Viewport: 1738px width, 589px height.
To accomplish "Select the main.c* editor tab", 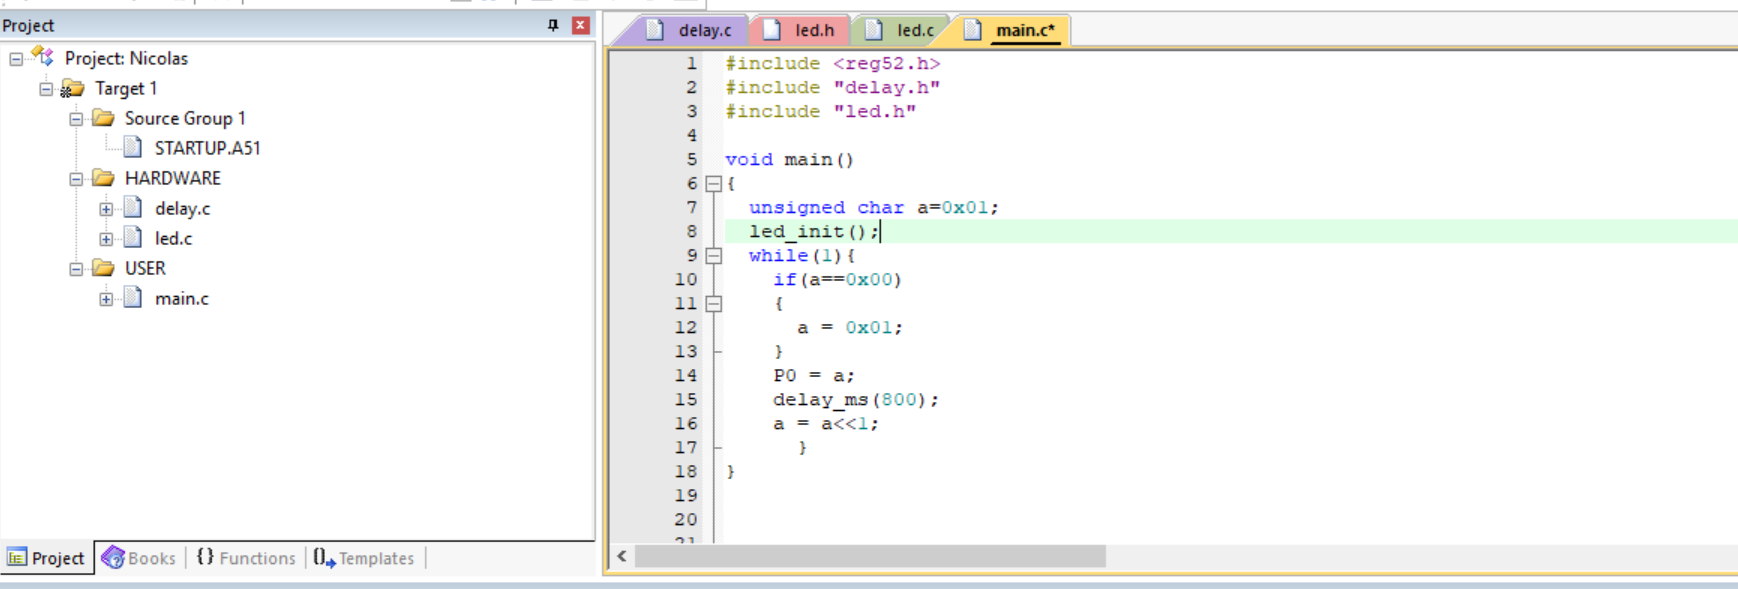I will [x=1011, y=30].
